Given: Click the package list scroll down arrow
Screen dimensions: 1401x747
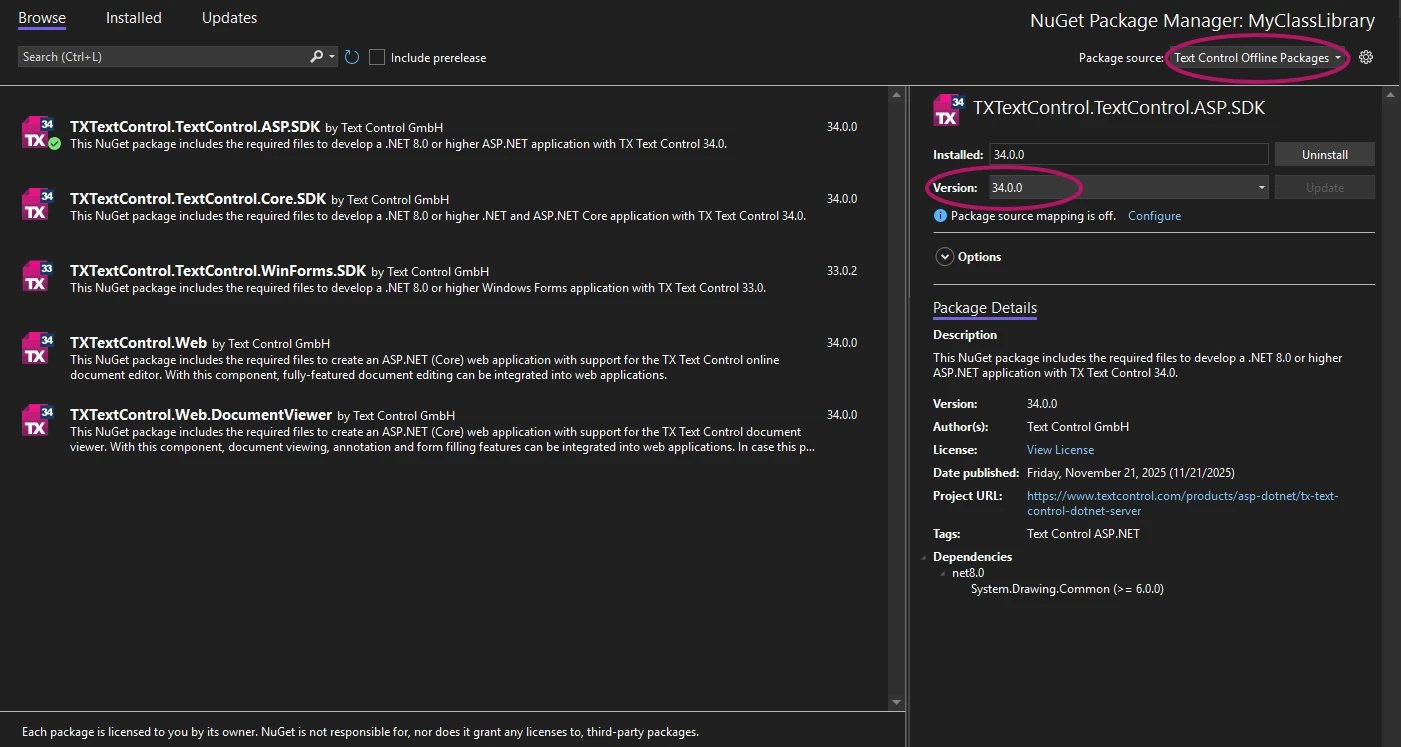Looking at the screenshot, I should point(896,702).
